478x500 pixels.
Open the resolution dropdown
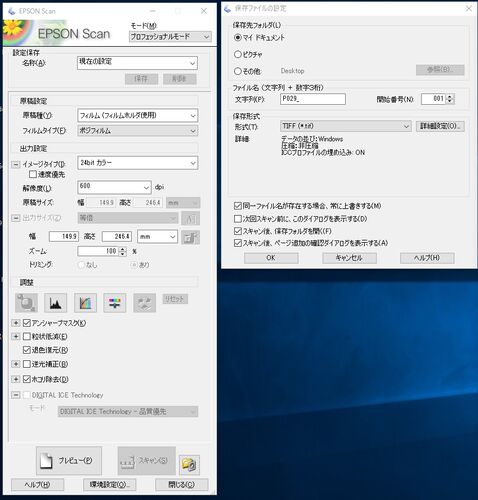(x=114, y=187)
